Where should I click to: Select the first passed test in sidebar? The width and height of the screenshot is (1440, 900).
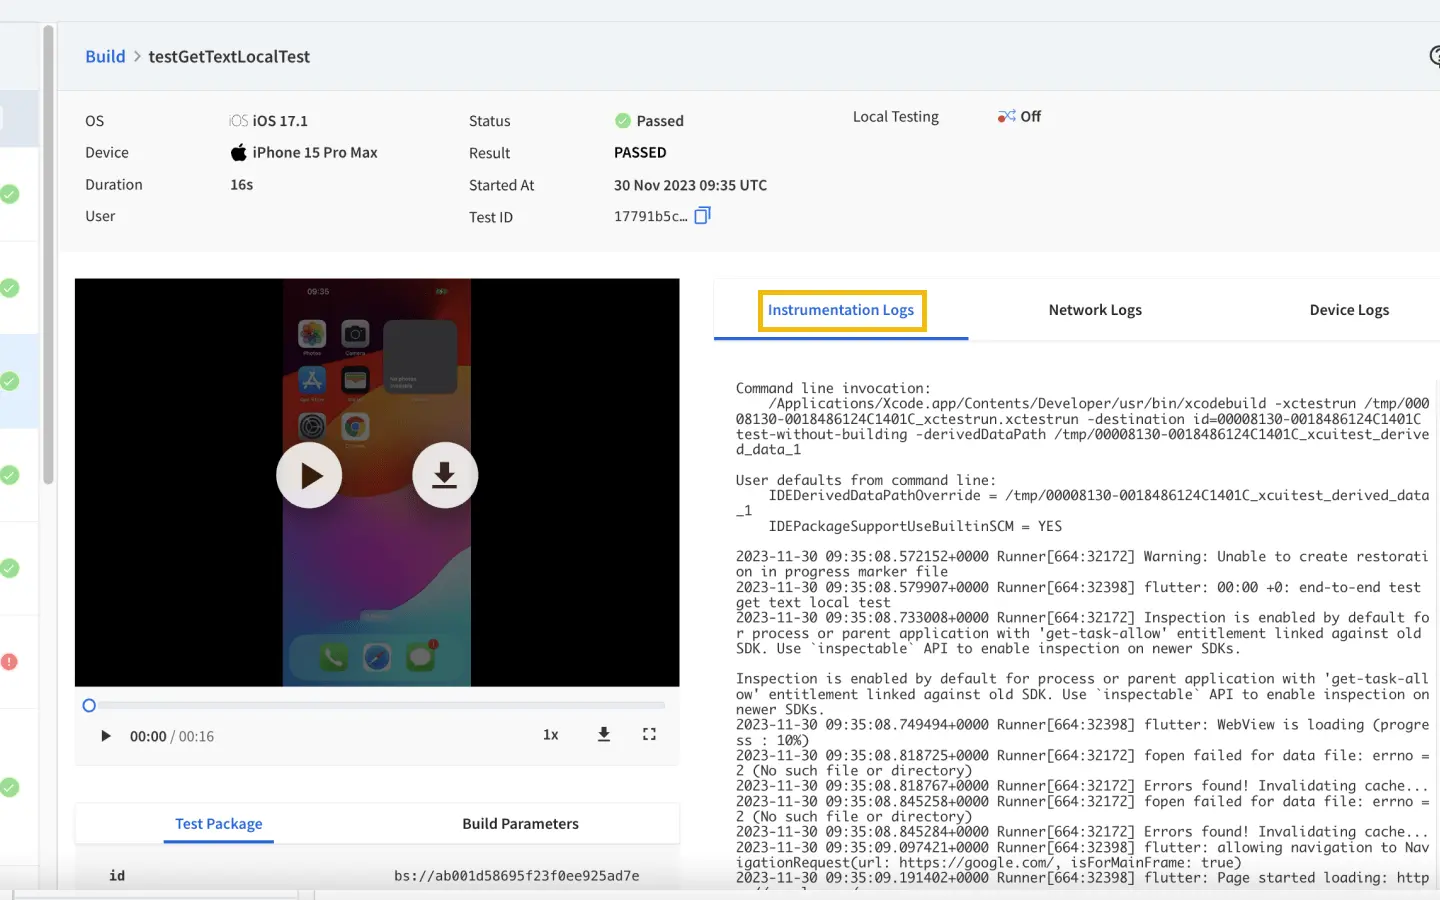coord(10,194)
